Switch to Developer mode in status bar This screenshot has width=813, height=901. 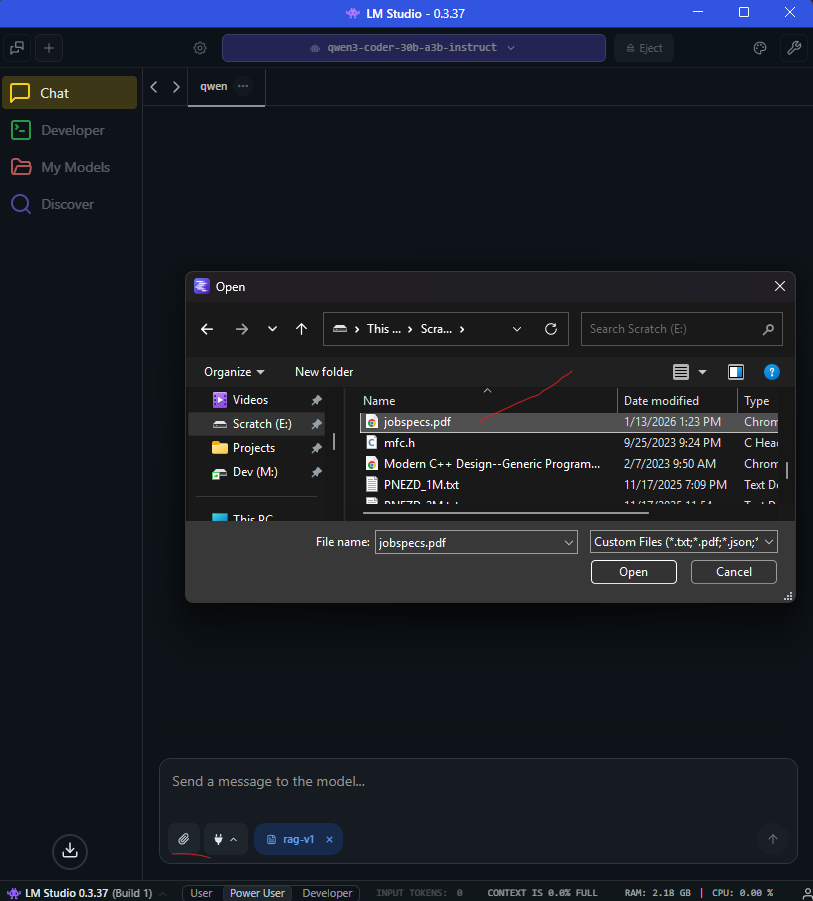tap(327, 893)
